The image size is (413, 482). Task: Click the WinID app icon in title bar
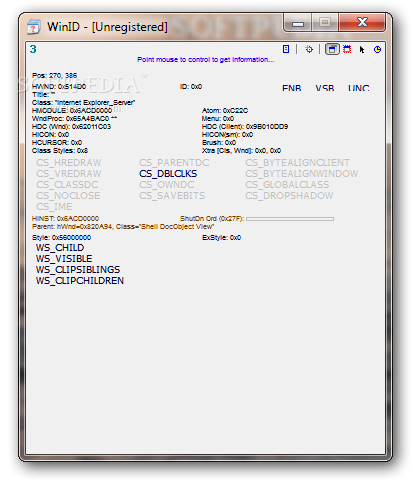pos(34,27)
